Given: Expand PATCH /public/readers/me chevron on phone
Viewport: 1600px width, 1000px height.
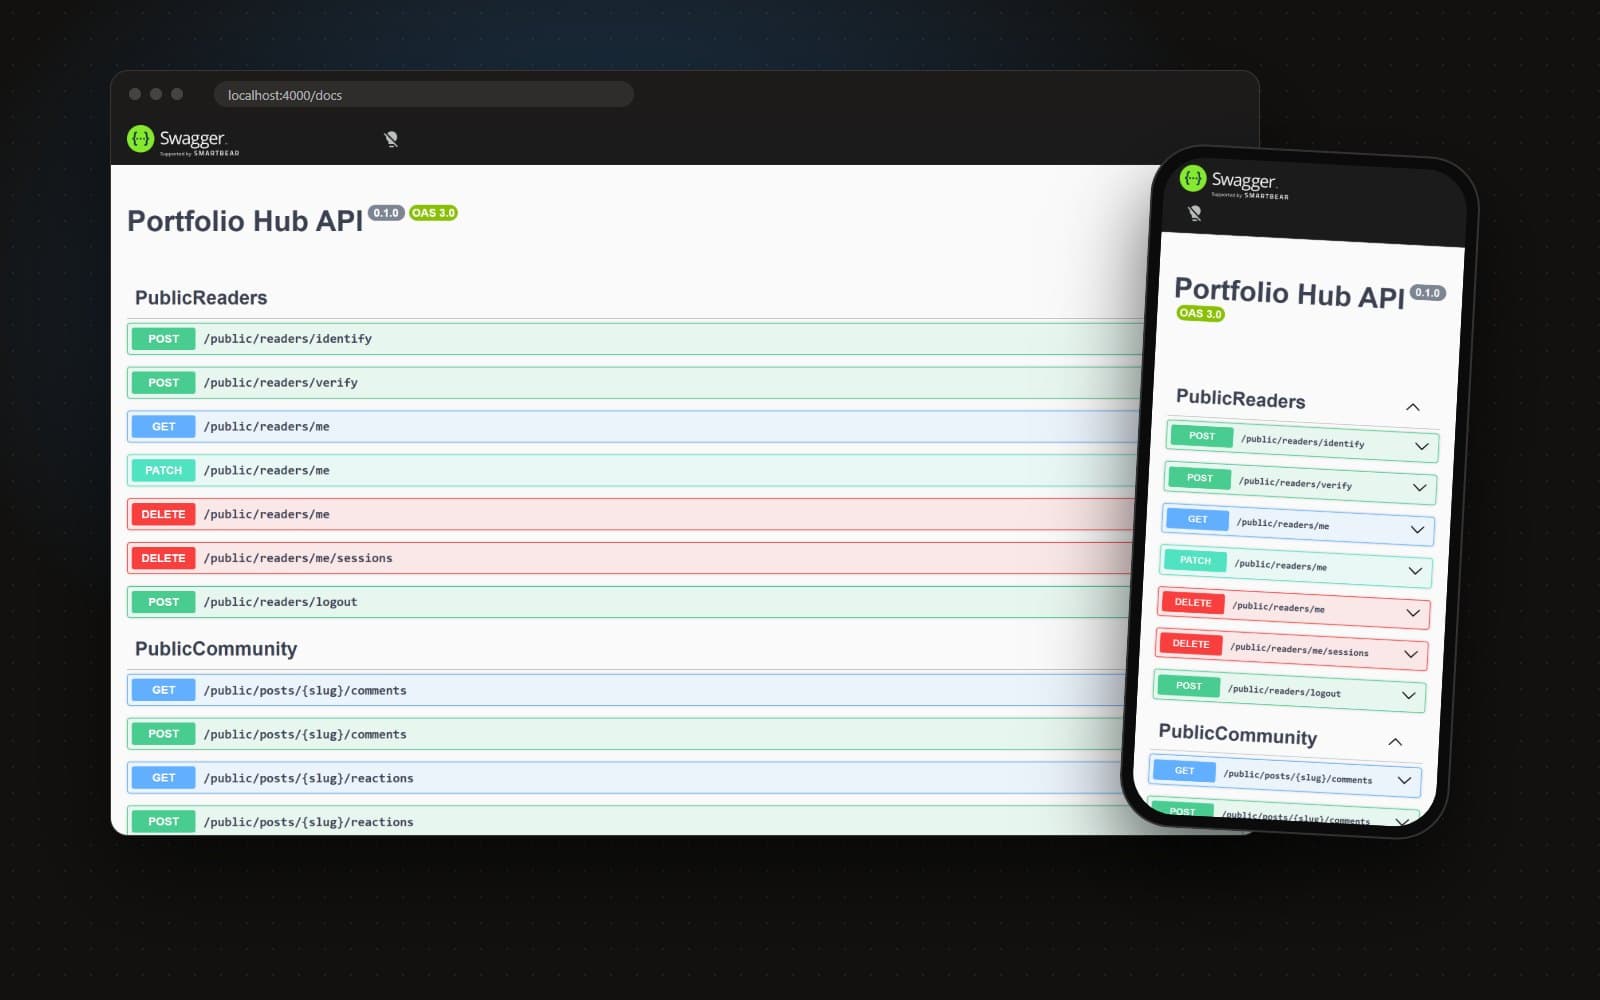Looking at the screenshot, I should (x=1415, y=571).
